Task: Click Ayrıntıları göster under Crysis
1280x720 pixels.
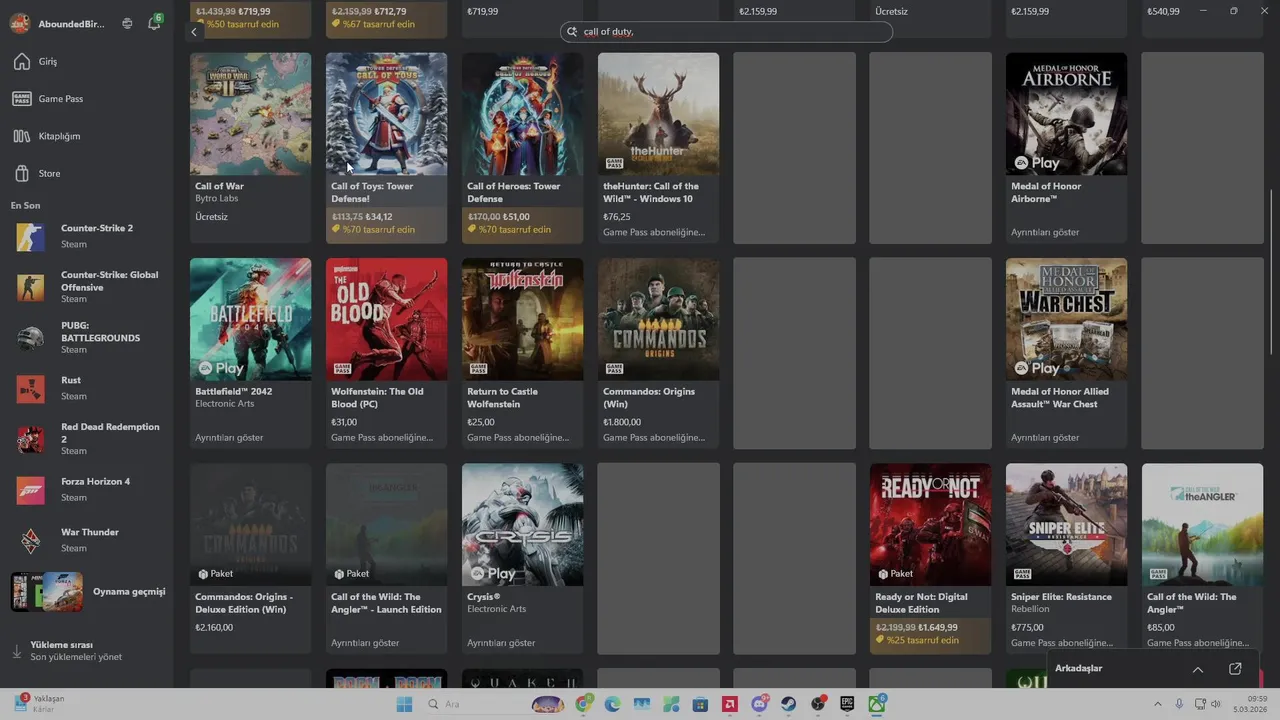Action: [501, 643]
